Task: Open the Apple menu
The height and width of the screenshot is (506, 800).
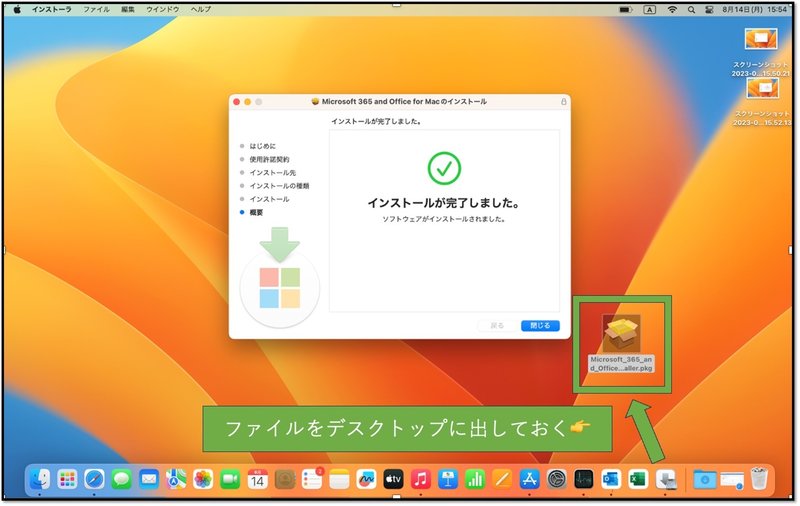Action: click(x=17, y=9)
